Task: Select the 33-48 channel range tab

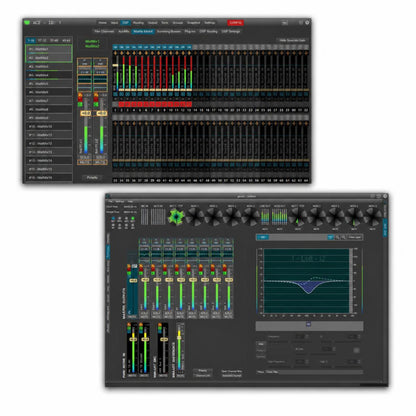Action: pyautogui.click(x=54, y=40)
